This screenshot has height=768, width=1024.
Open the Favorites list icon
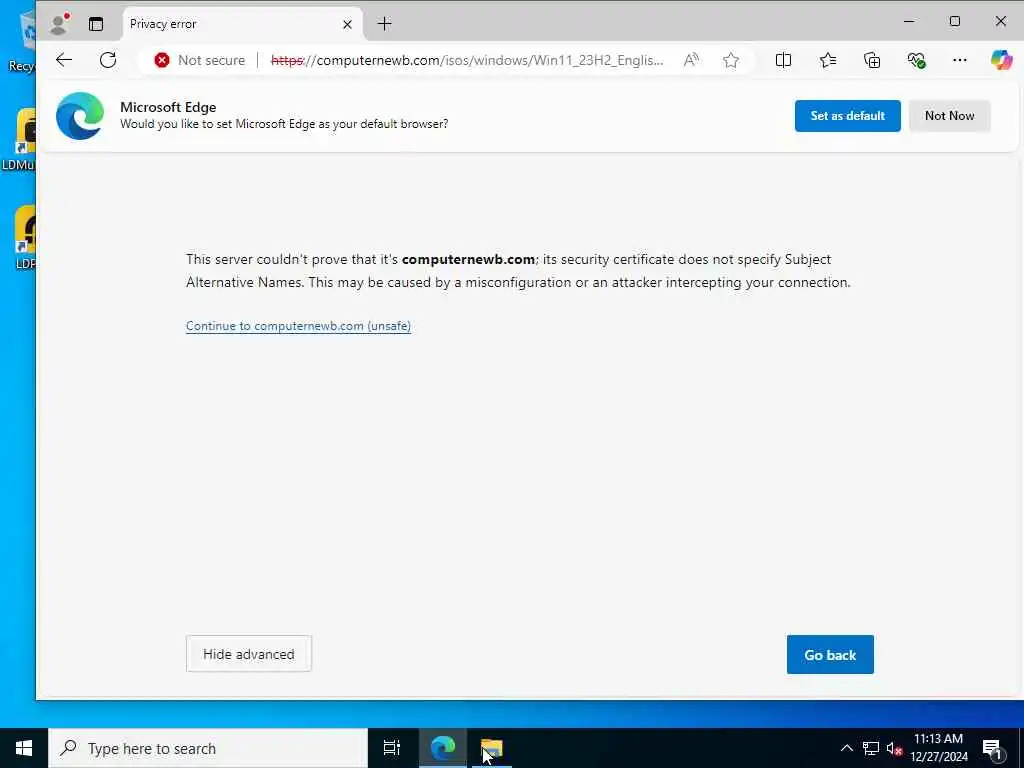pyautogui.click(x=827, y=60)
